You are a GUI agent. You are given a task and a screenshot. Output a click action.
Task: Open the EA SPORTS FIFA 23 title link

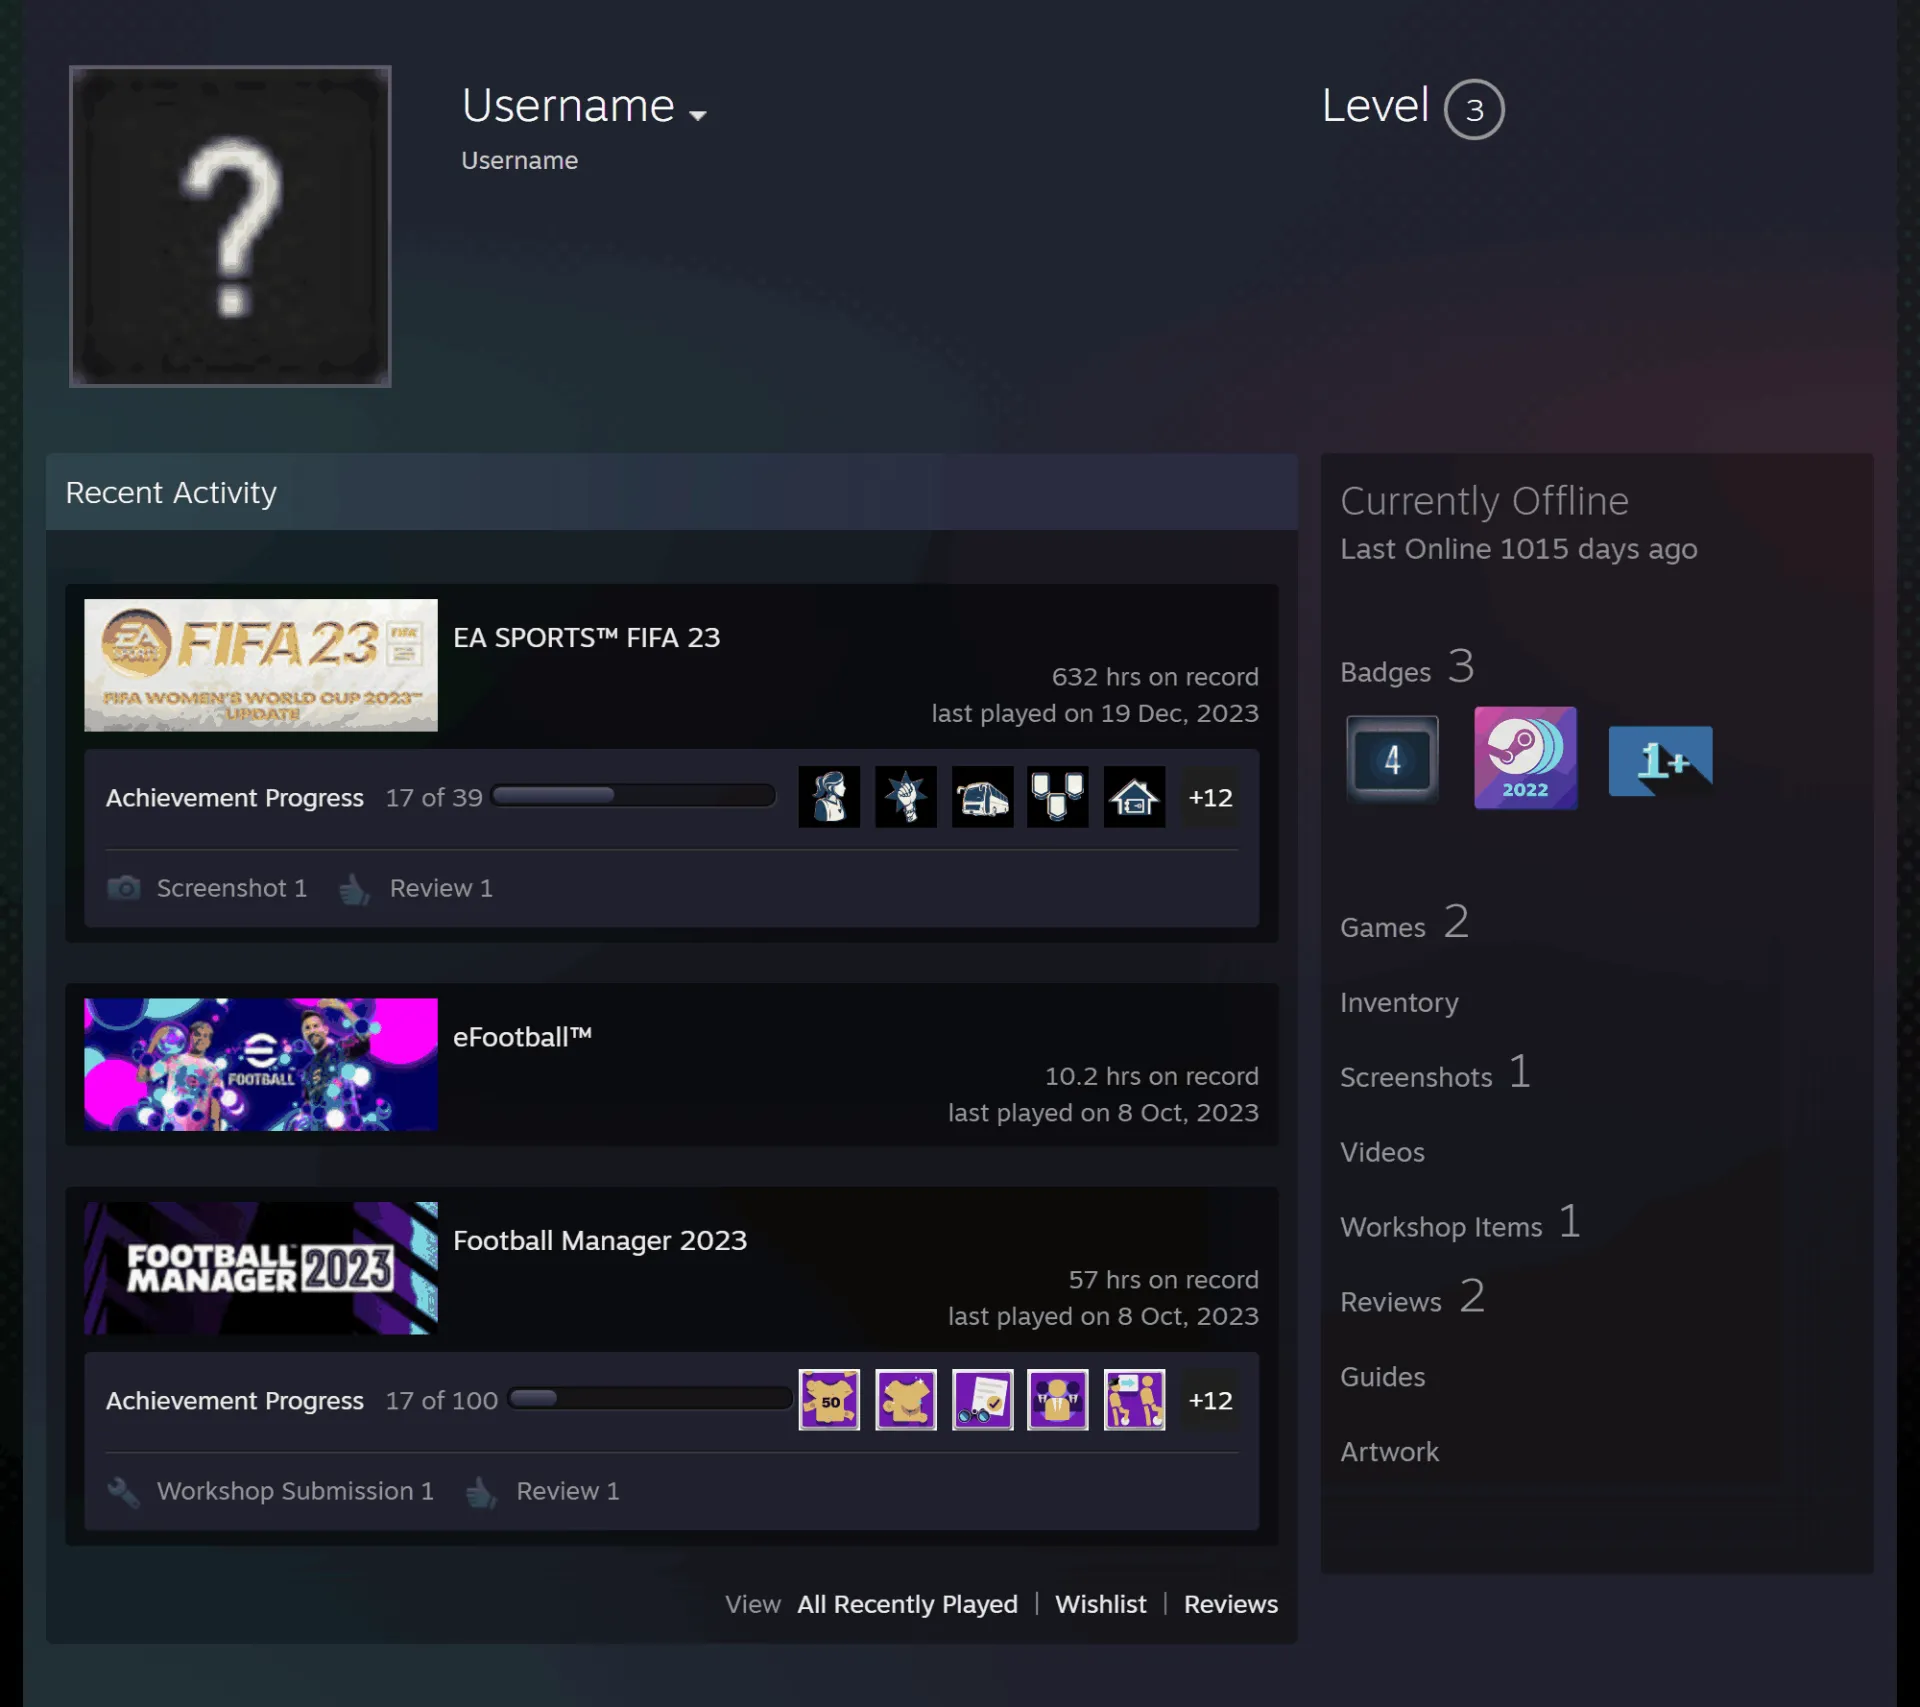point(586,638)
